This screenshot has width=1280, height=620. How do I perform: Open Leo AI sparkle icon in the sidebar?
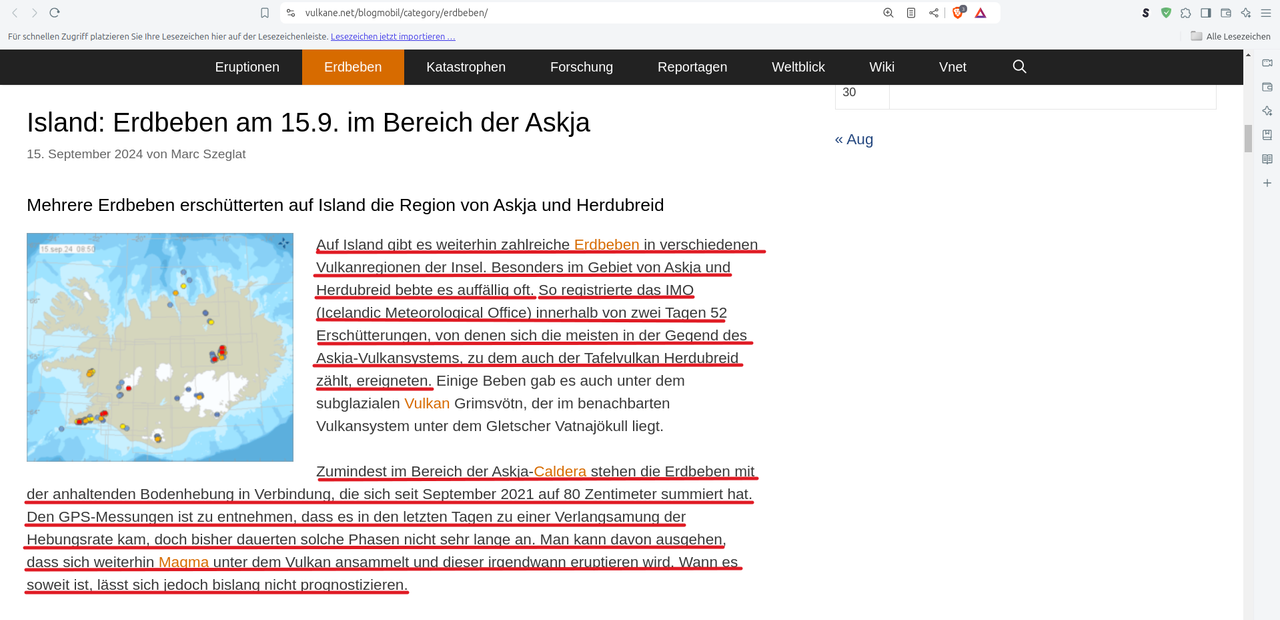[1267, 111]
